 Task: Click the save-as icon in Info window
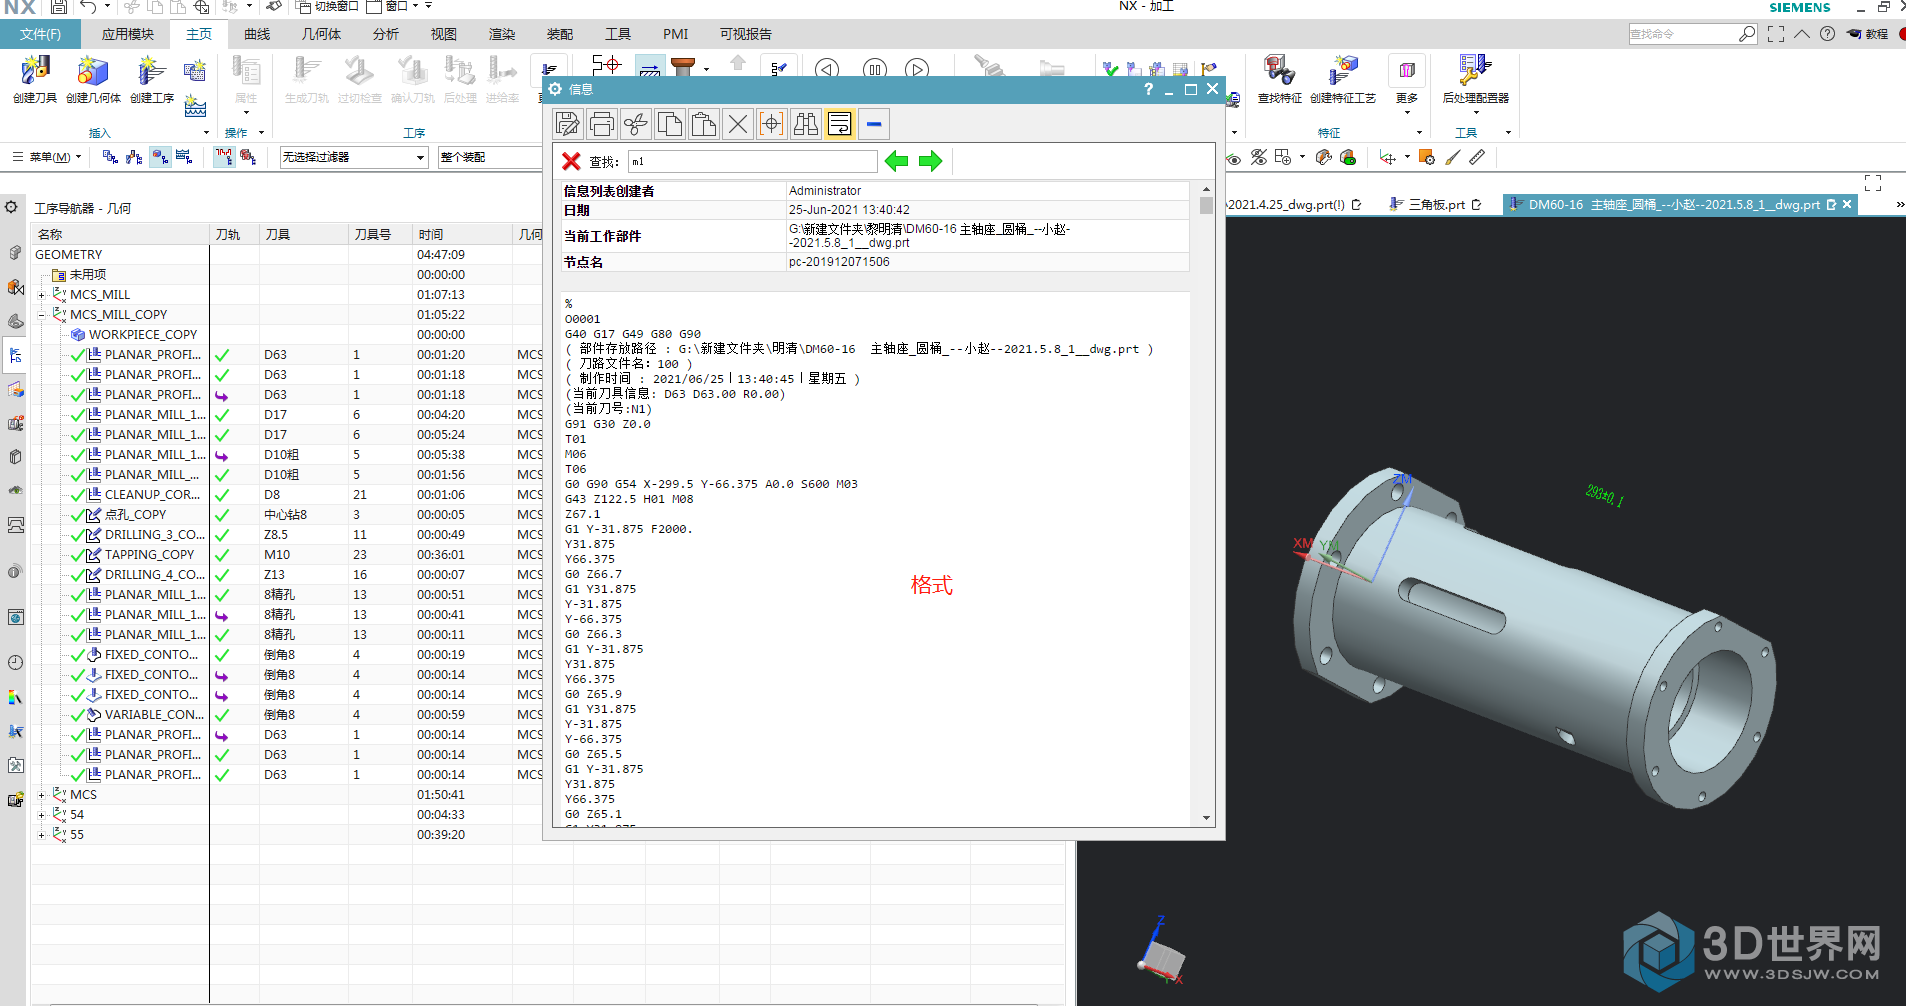coord(568,124)
